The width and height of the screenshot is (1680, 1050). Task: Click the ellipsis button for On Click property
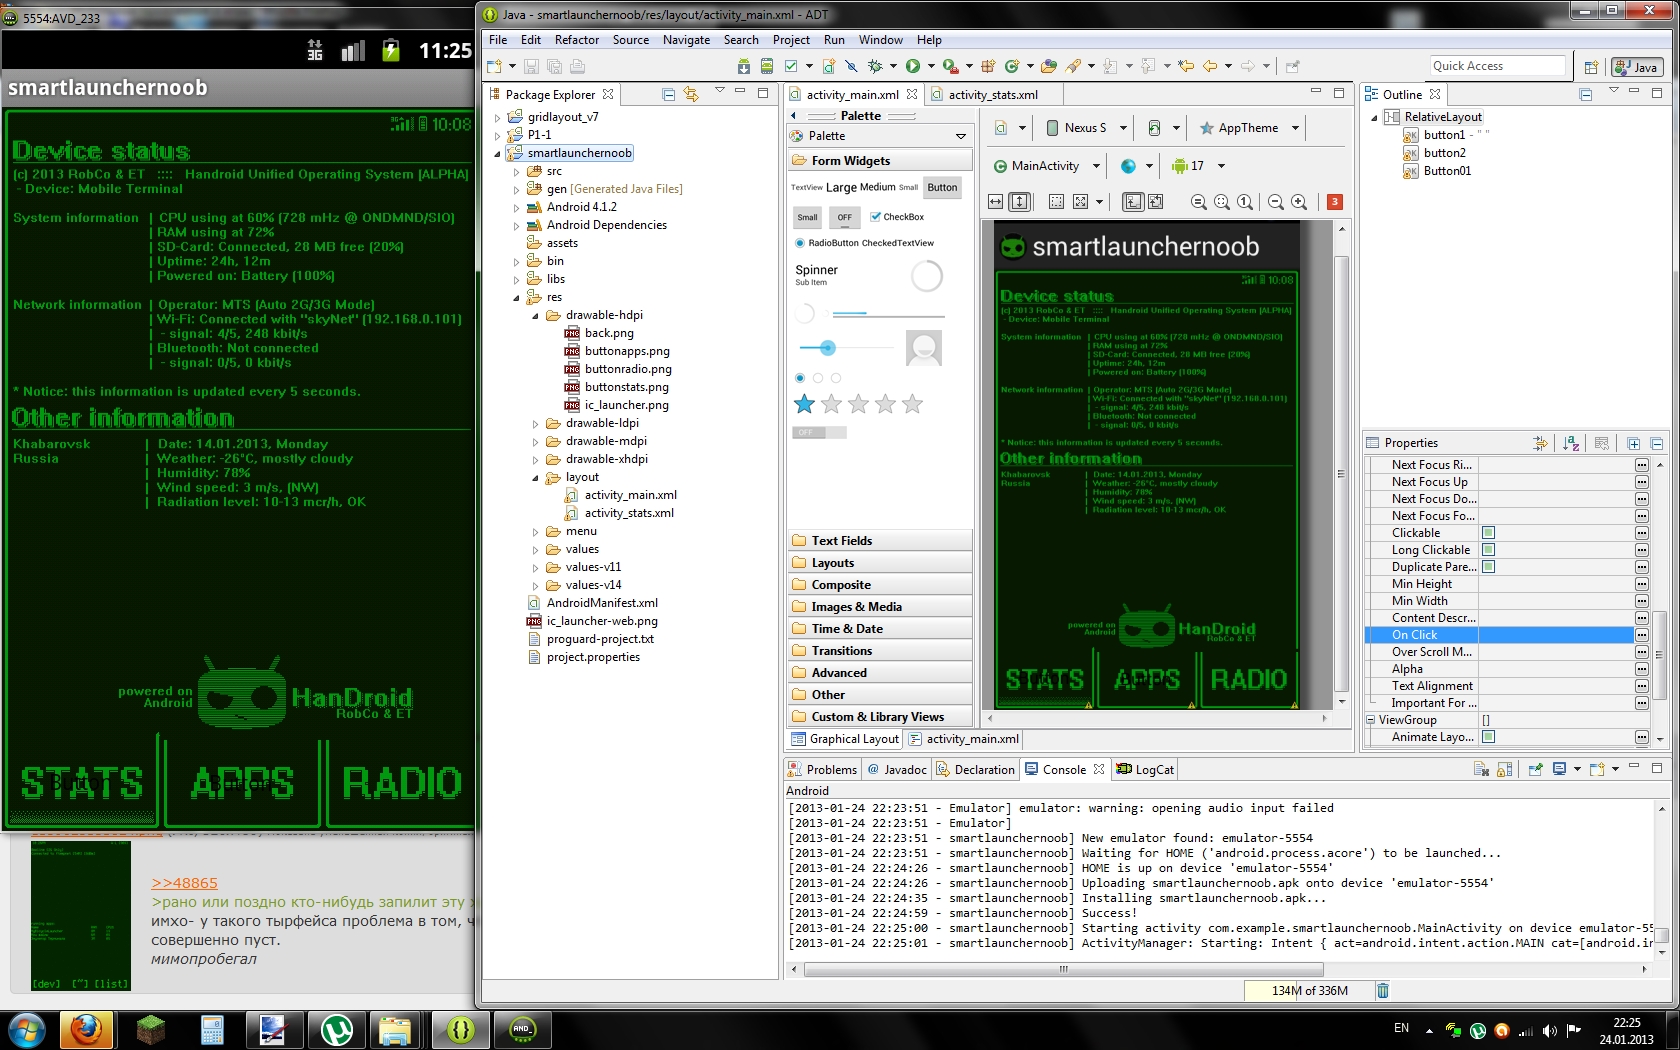[x=1641, y=635]
